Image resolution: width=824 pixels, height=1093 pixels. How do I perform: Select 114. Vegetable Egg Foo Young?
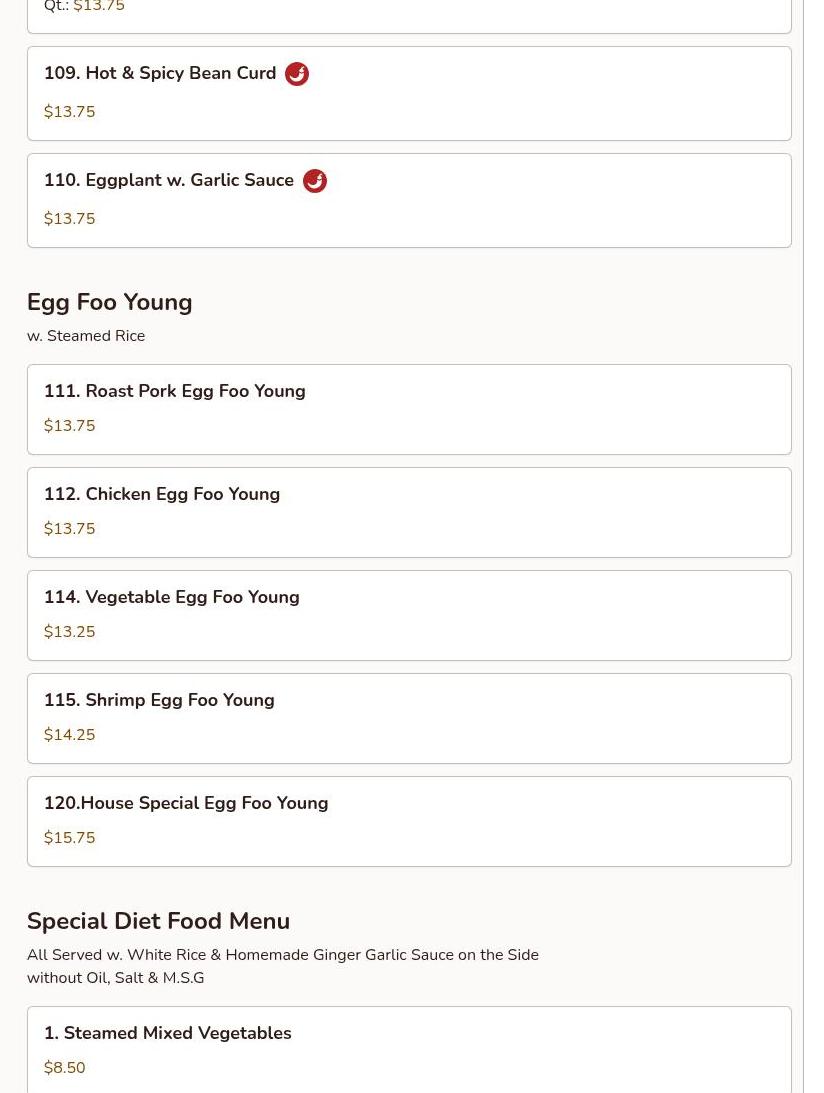tap(409, 616)
